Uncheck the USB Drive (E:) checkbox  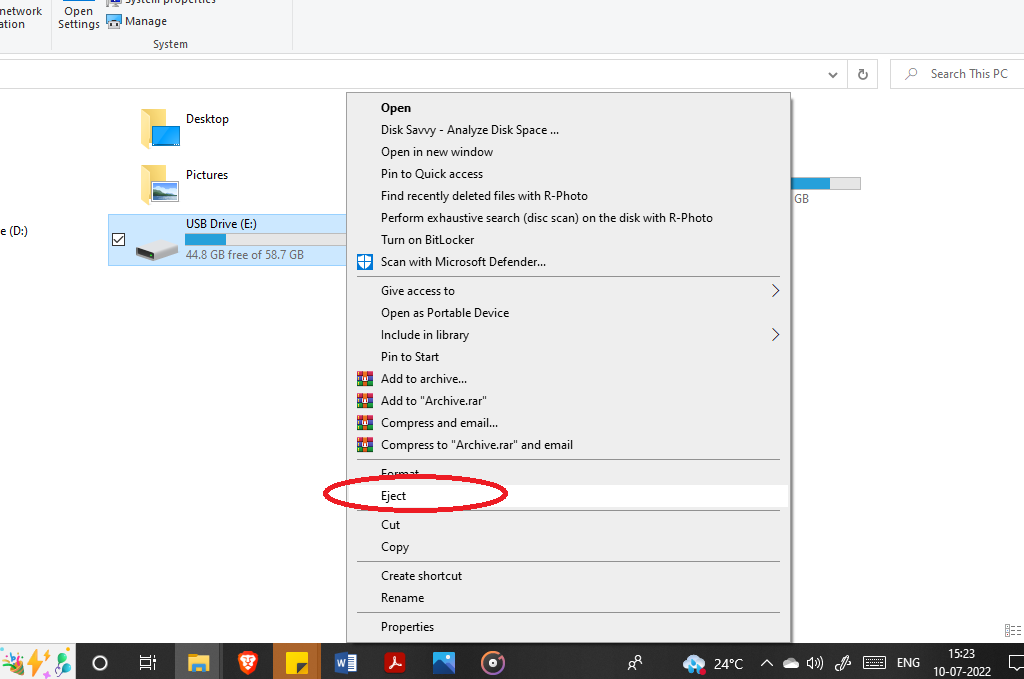[118, 239]
